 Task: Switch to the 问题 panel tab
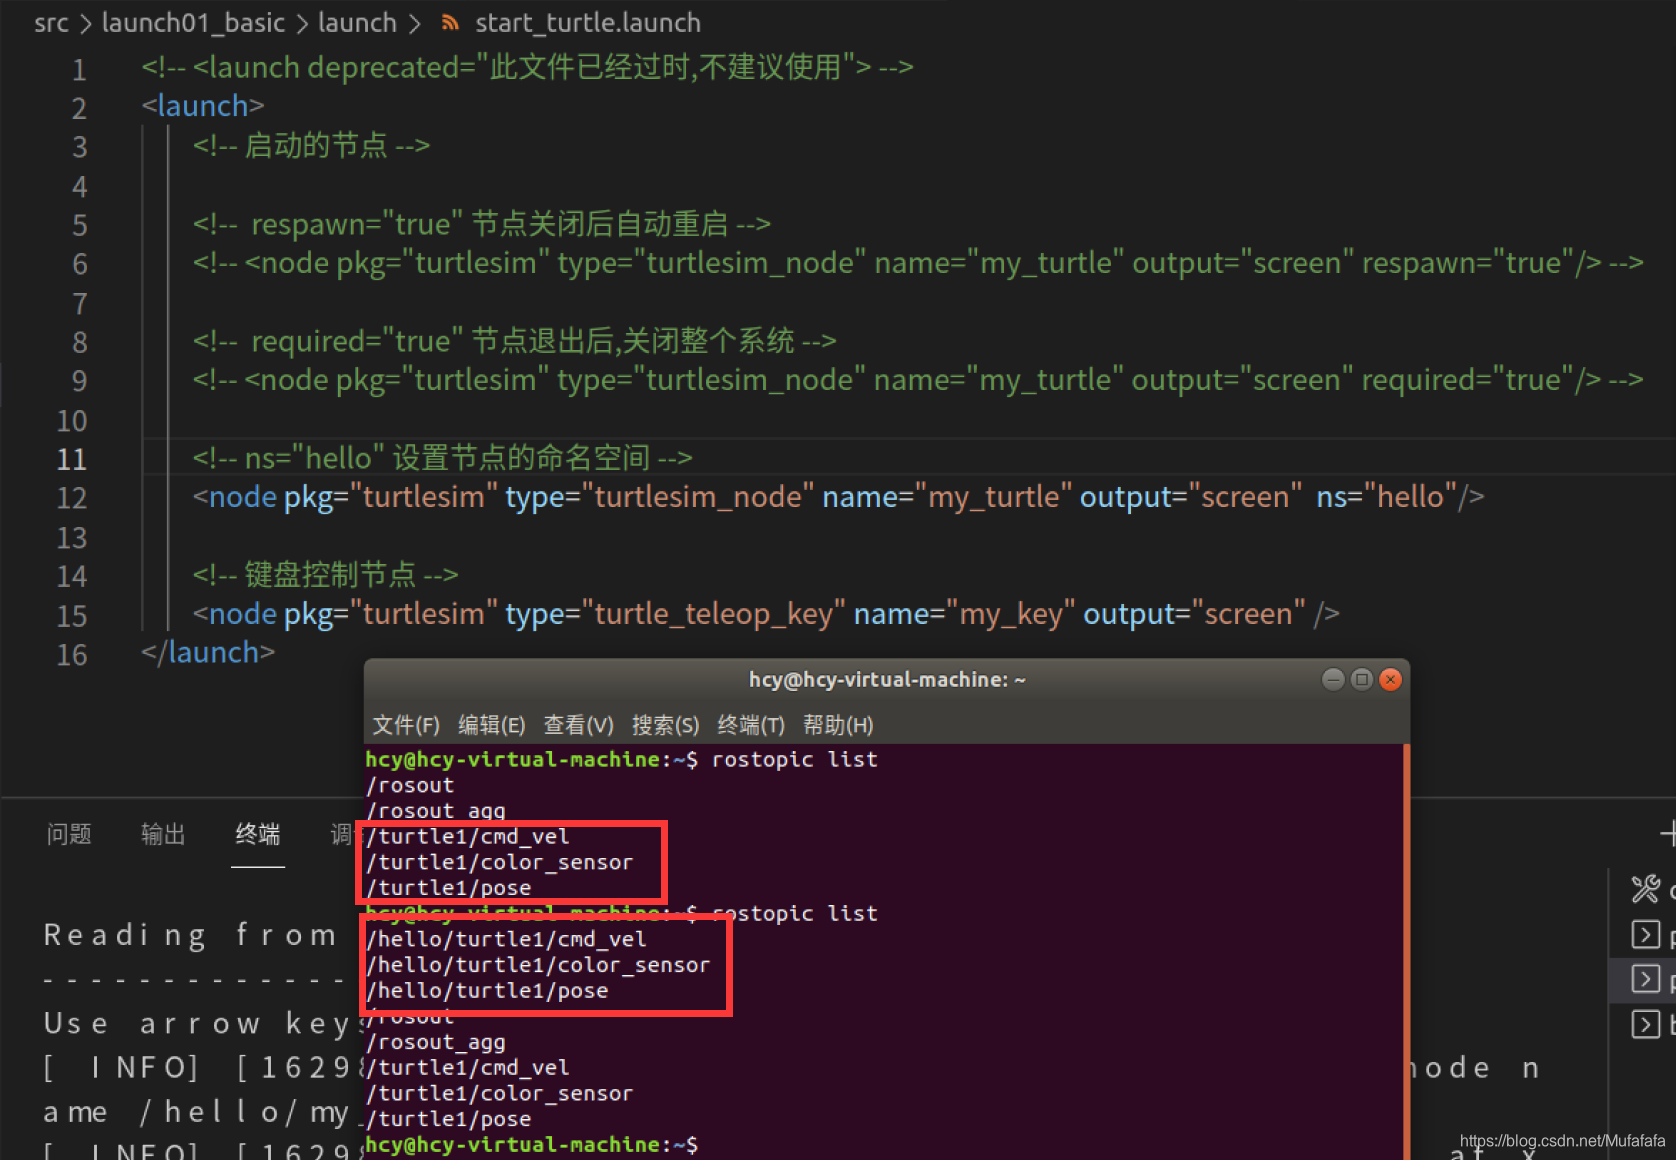[x=69, y=834]
